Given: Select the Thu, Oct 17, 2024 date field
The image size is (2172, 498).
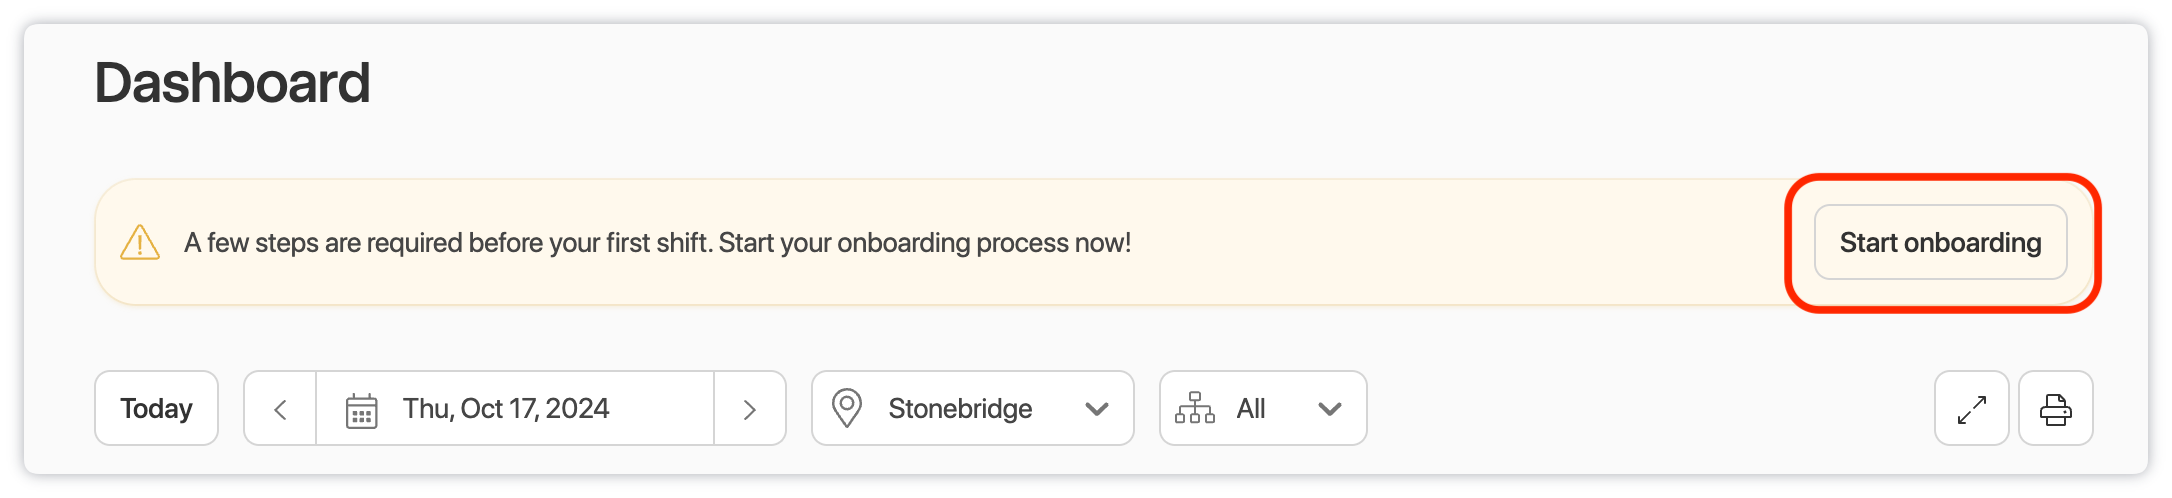Looking at the screenshot, I should (x=515, y=409).
